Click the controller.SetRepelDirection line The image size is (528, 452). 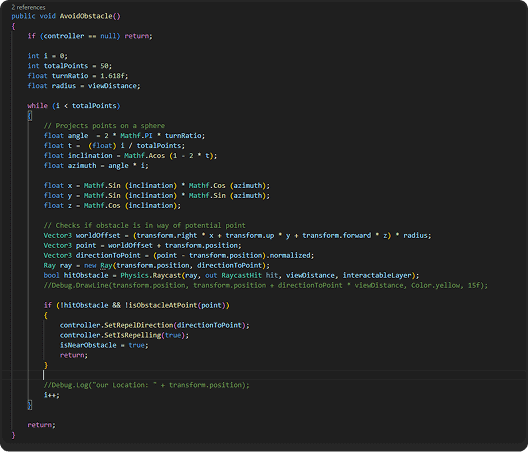155,325
